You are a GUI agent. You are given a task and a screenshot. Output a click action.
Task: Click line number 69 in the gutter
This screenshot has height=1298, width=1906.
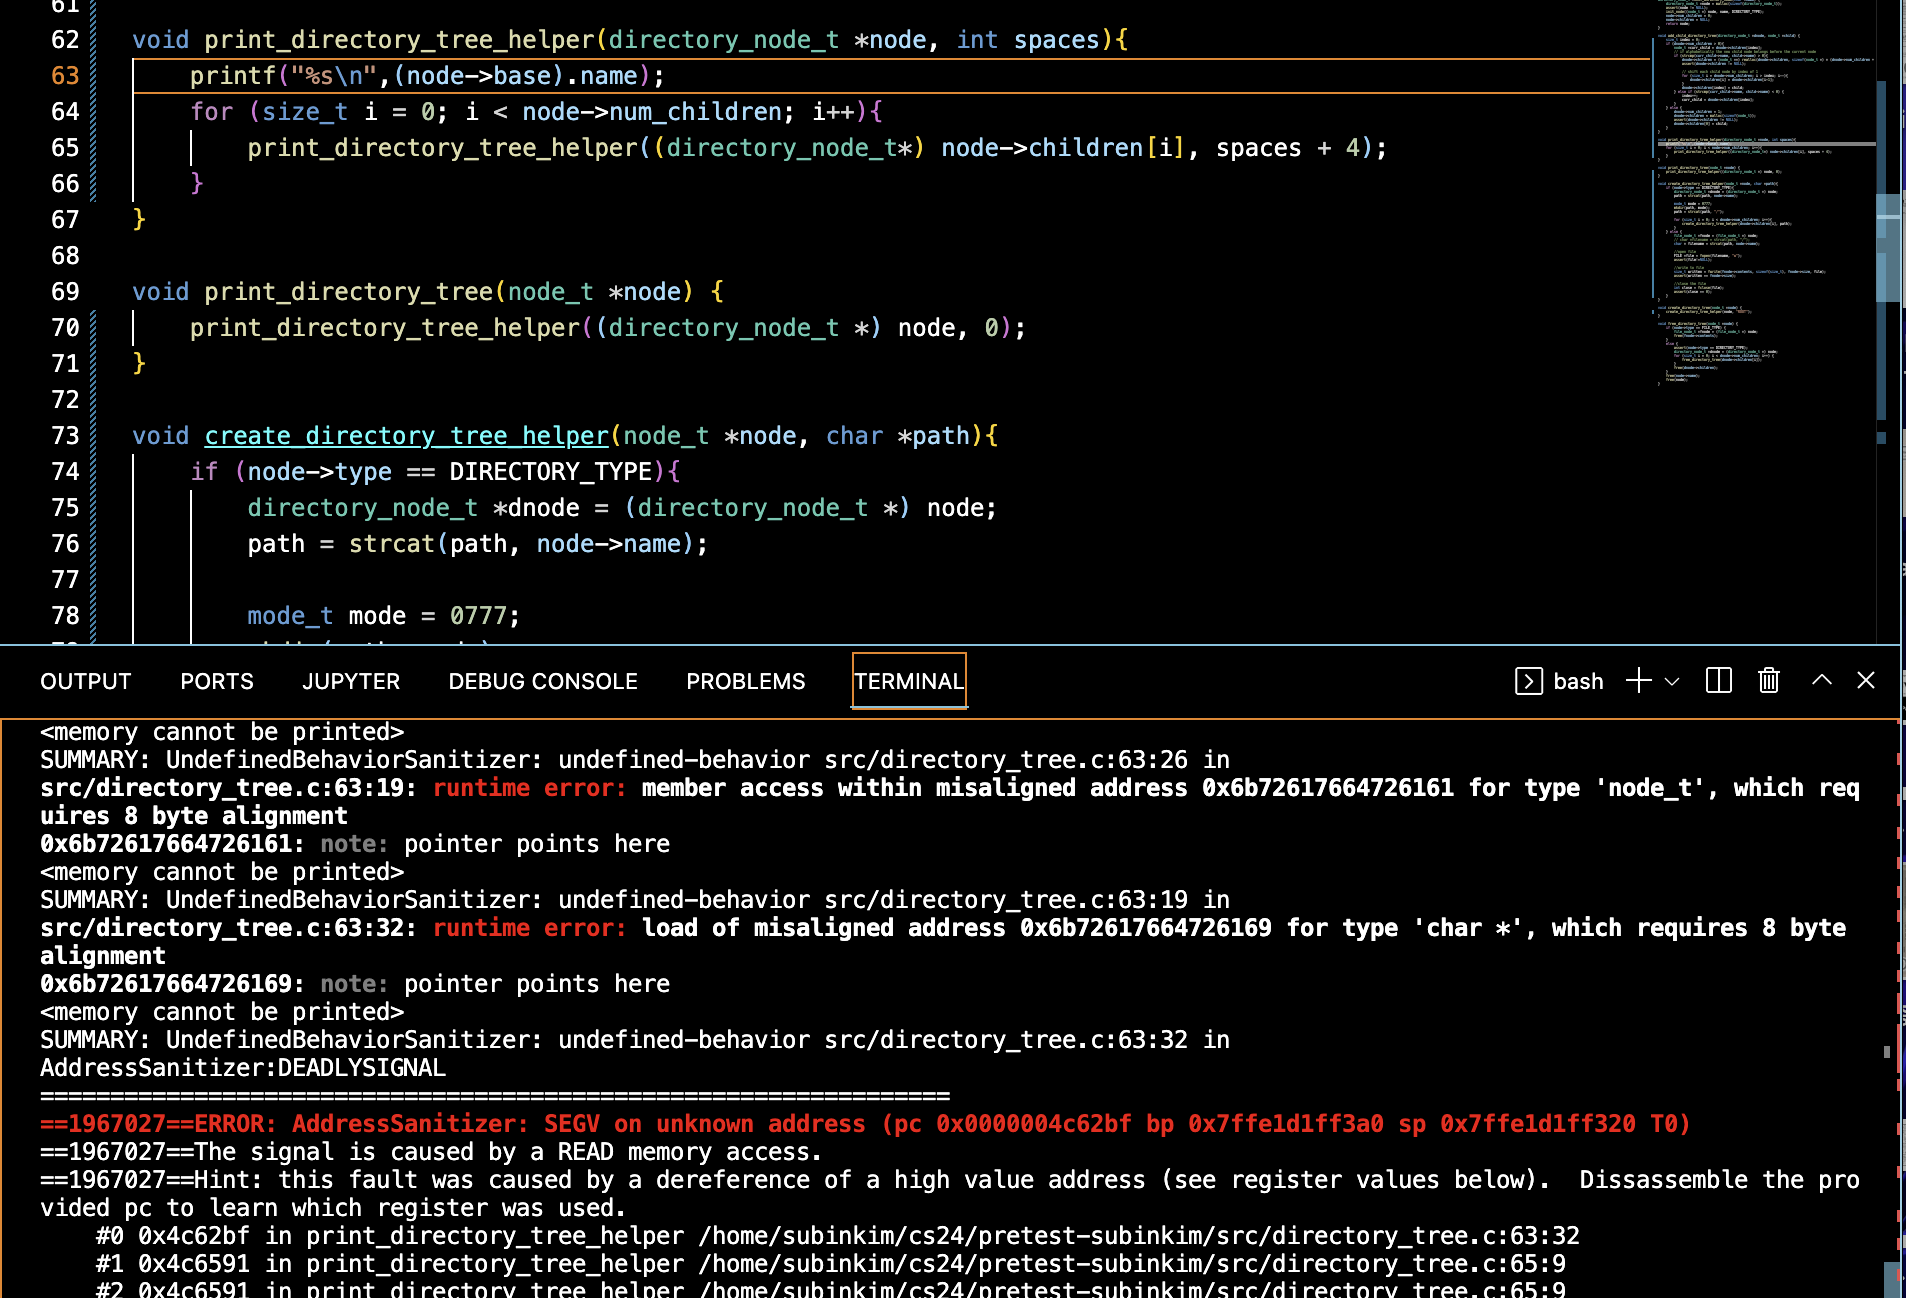pyautogui.click(x=65, y=292)
